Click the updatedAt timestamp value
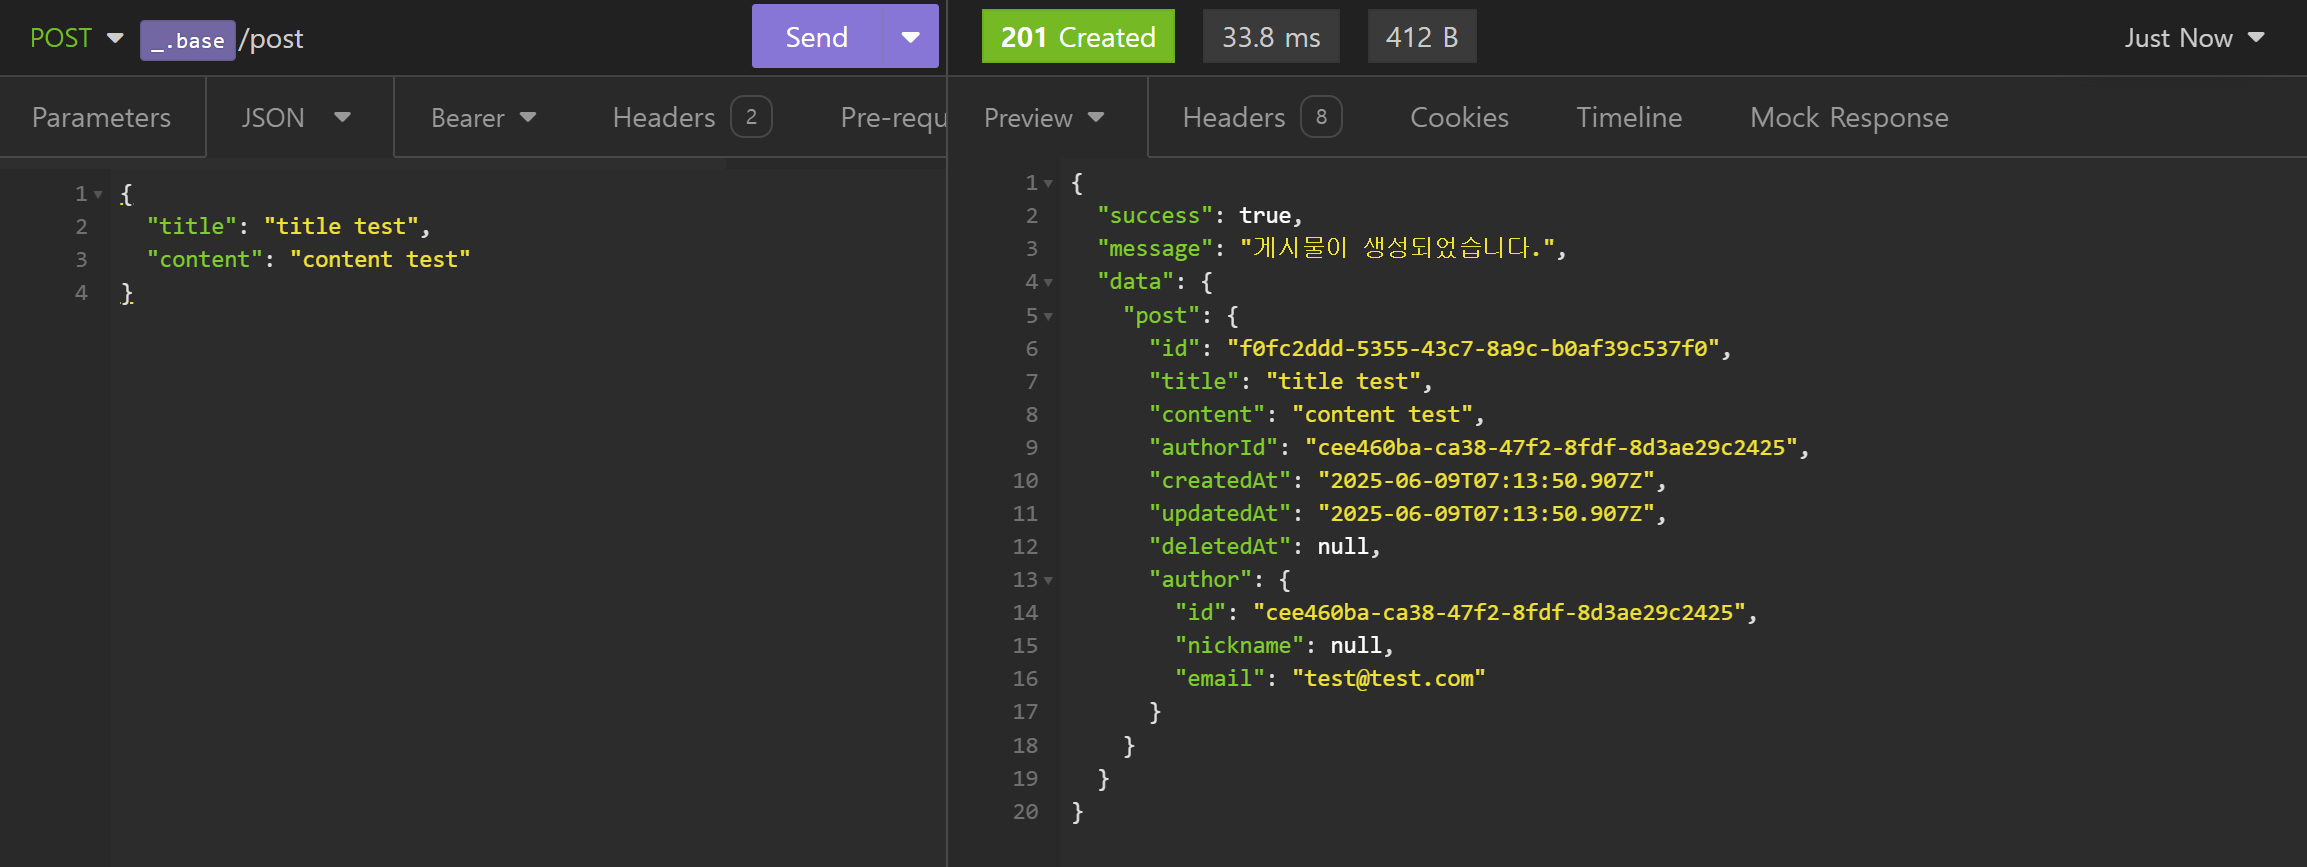This screenshot has height=867, width=2307. 1486,514
